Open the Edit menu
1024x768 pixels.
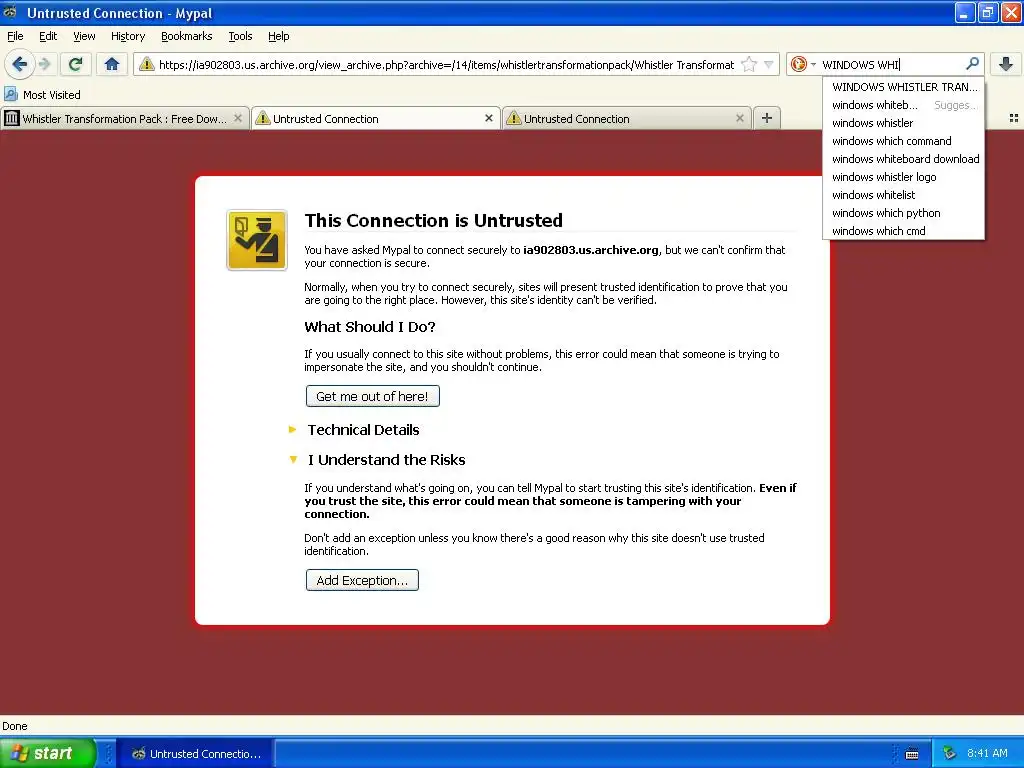(48, 36)
